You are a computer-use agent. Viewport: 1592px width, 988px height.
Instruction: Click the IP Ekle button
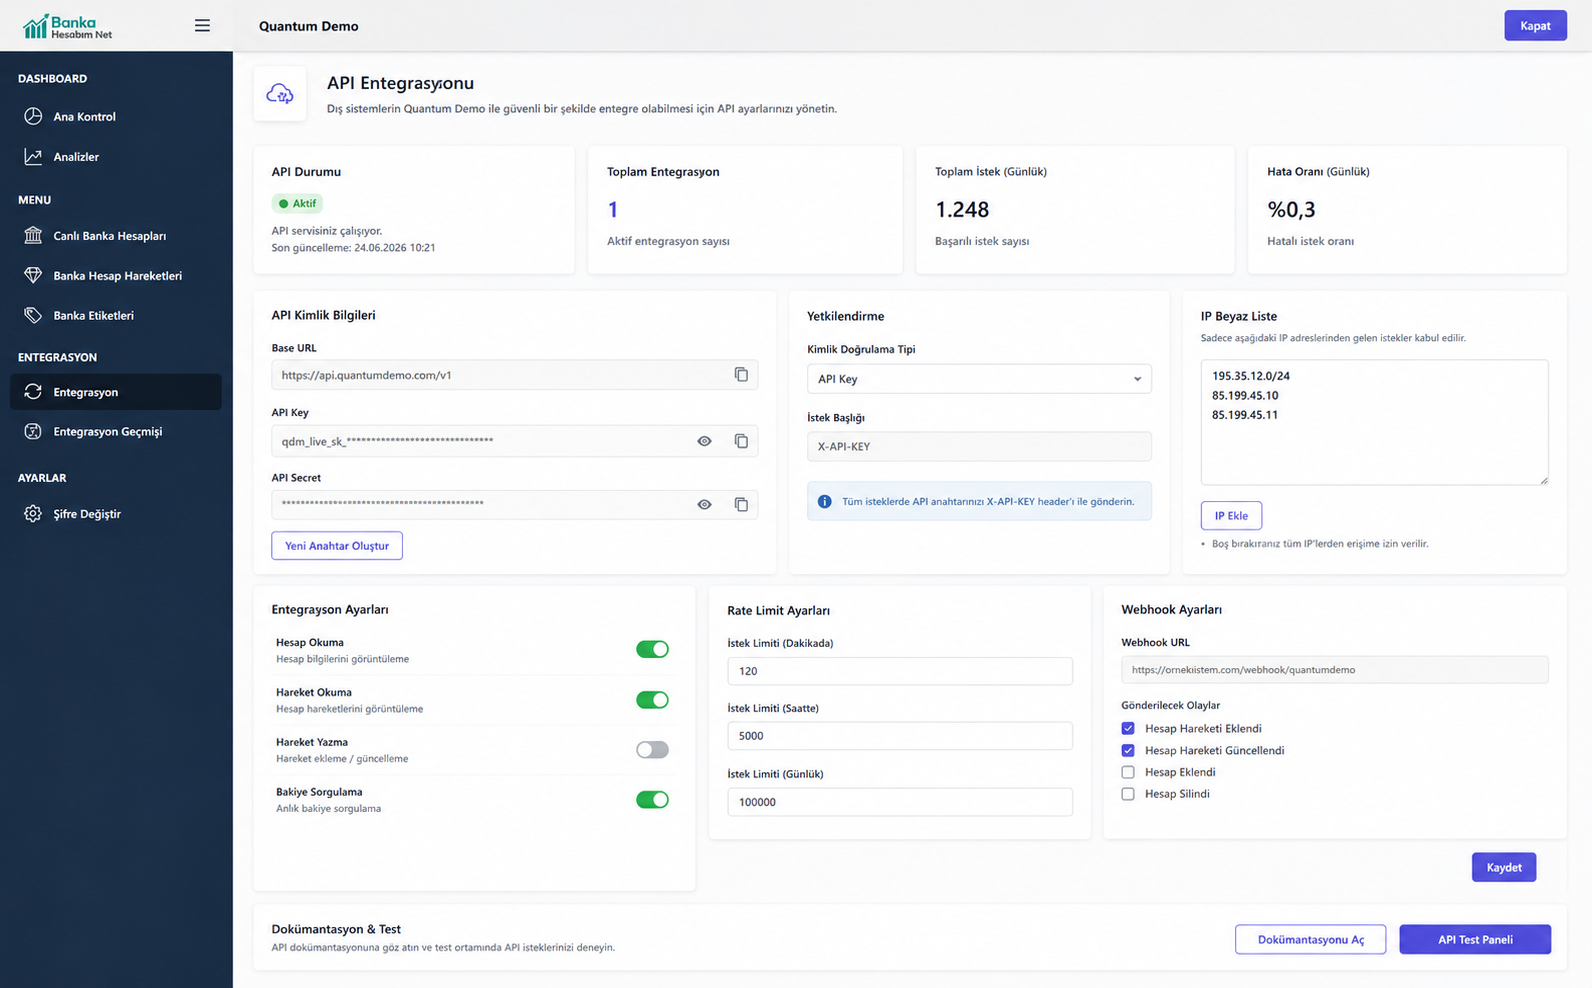(x=1231, y=515)
